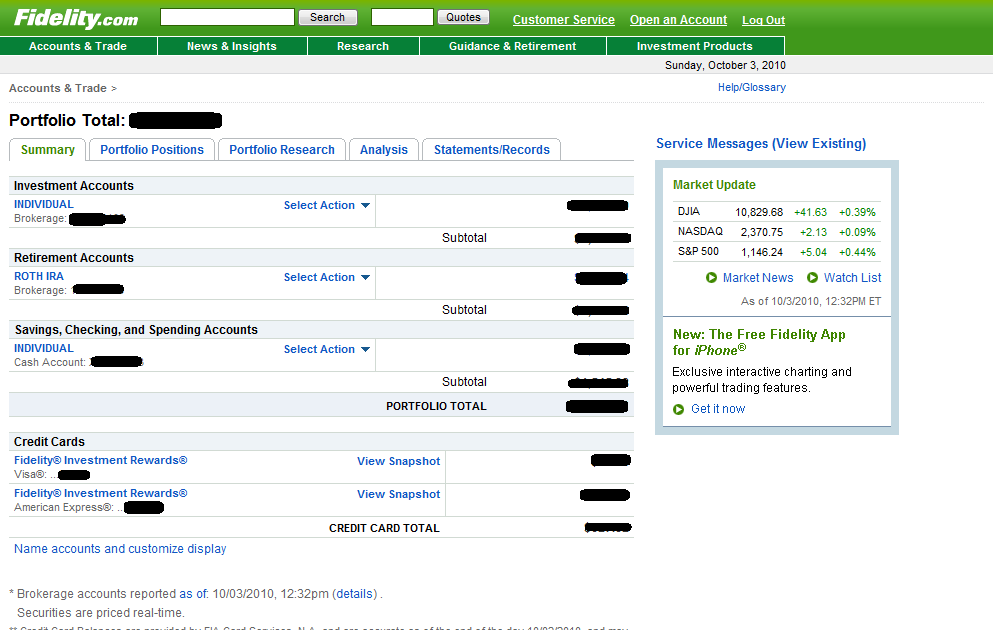The image size is (993, 630).
Task: Open the details link in the footnote
Action: [x=355, y=594]
